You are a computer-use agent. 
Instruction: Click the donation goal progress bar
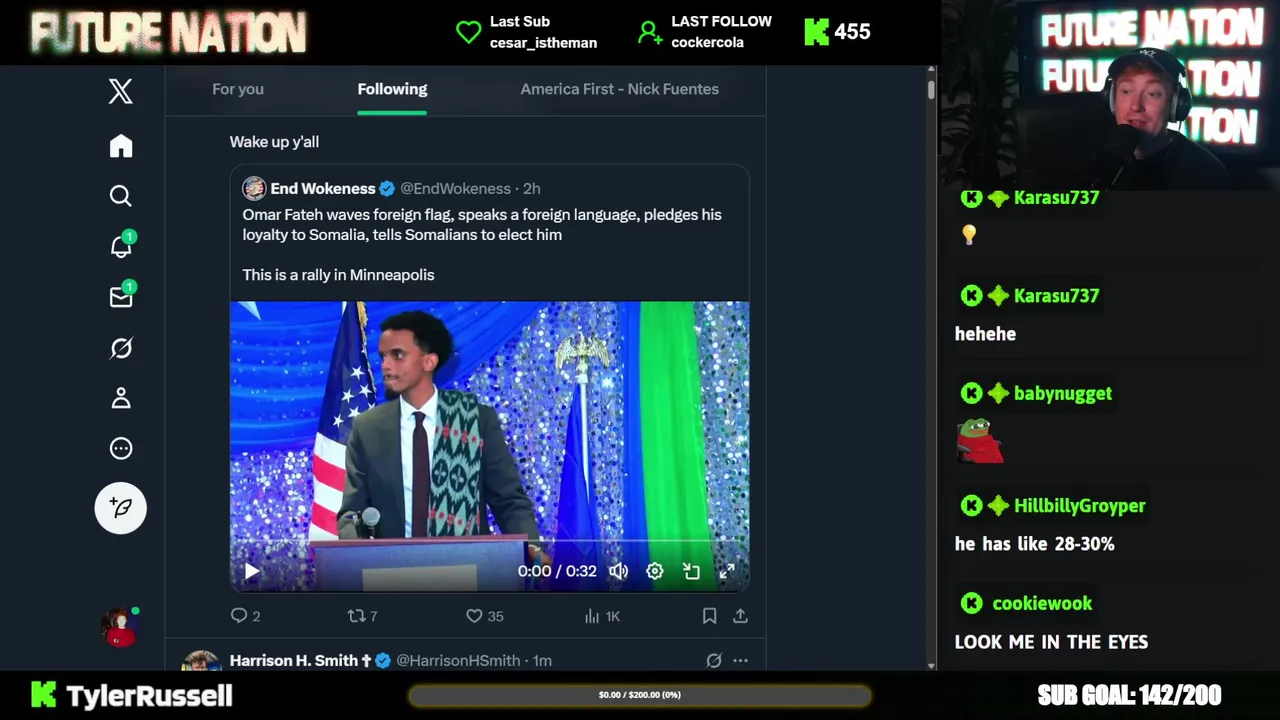click(x=640, y=695)
